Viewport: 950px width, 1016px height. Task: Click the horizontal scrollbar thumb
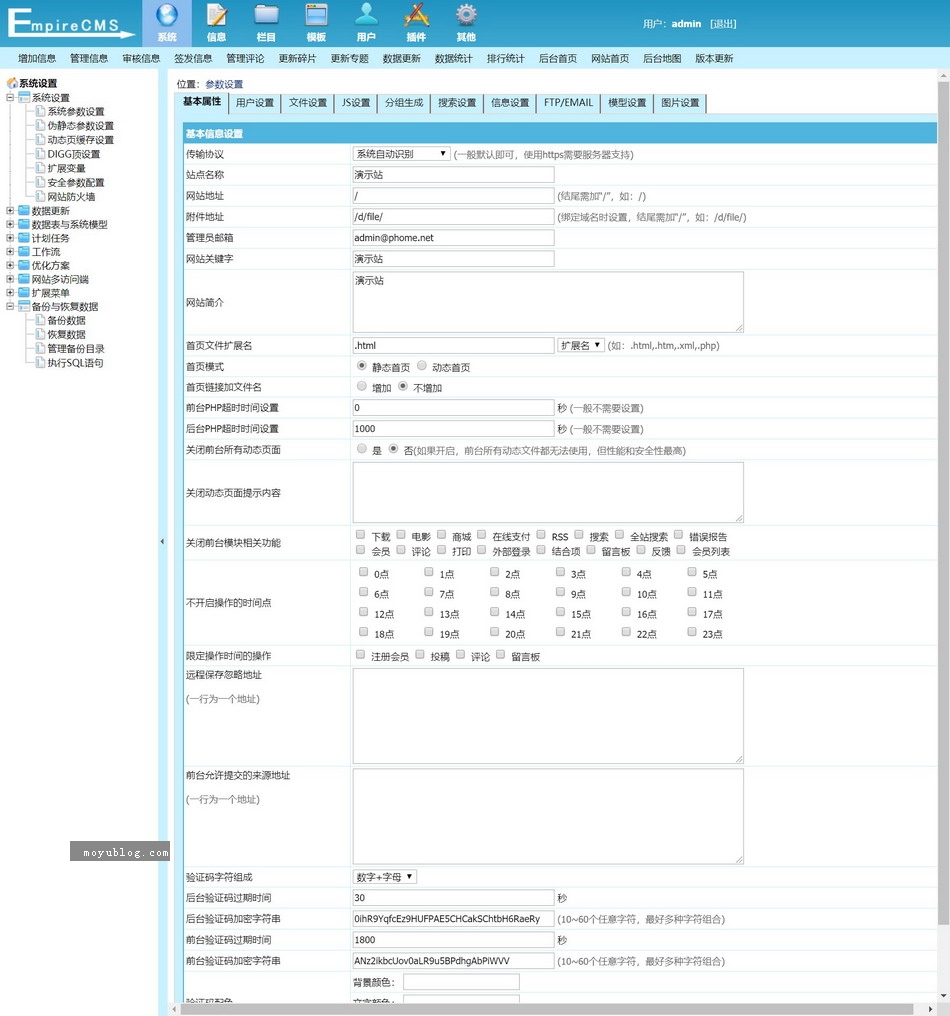(x=546, y=1010)
